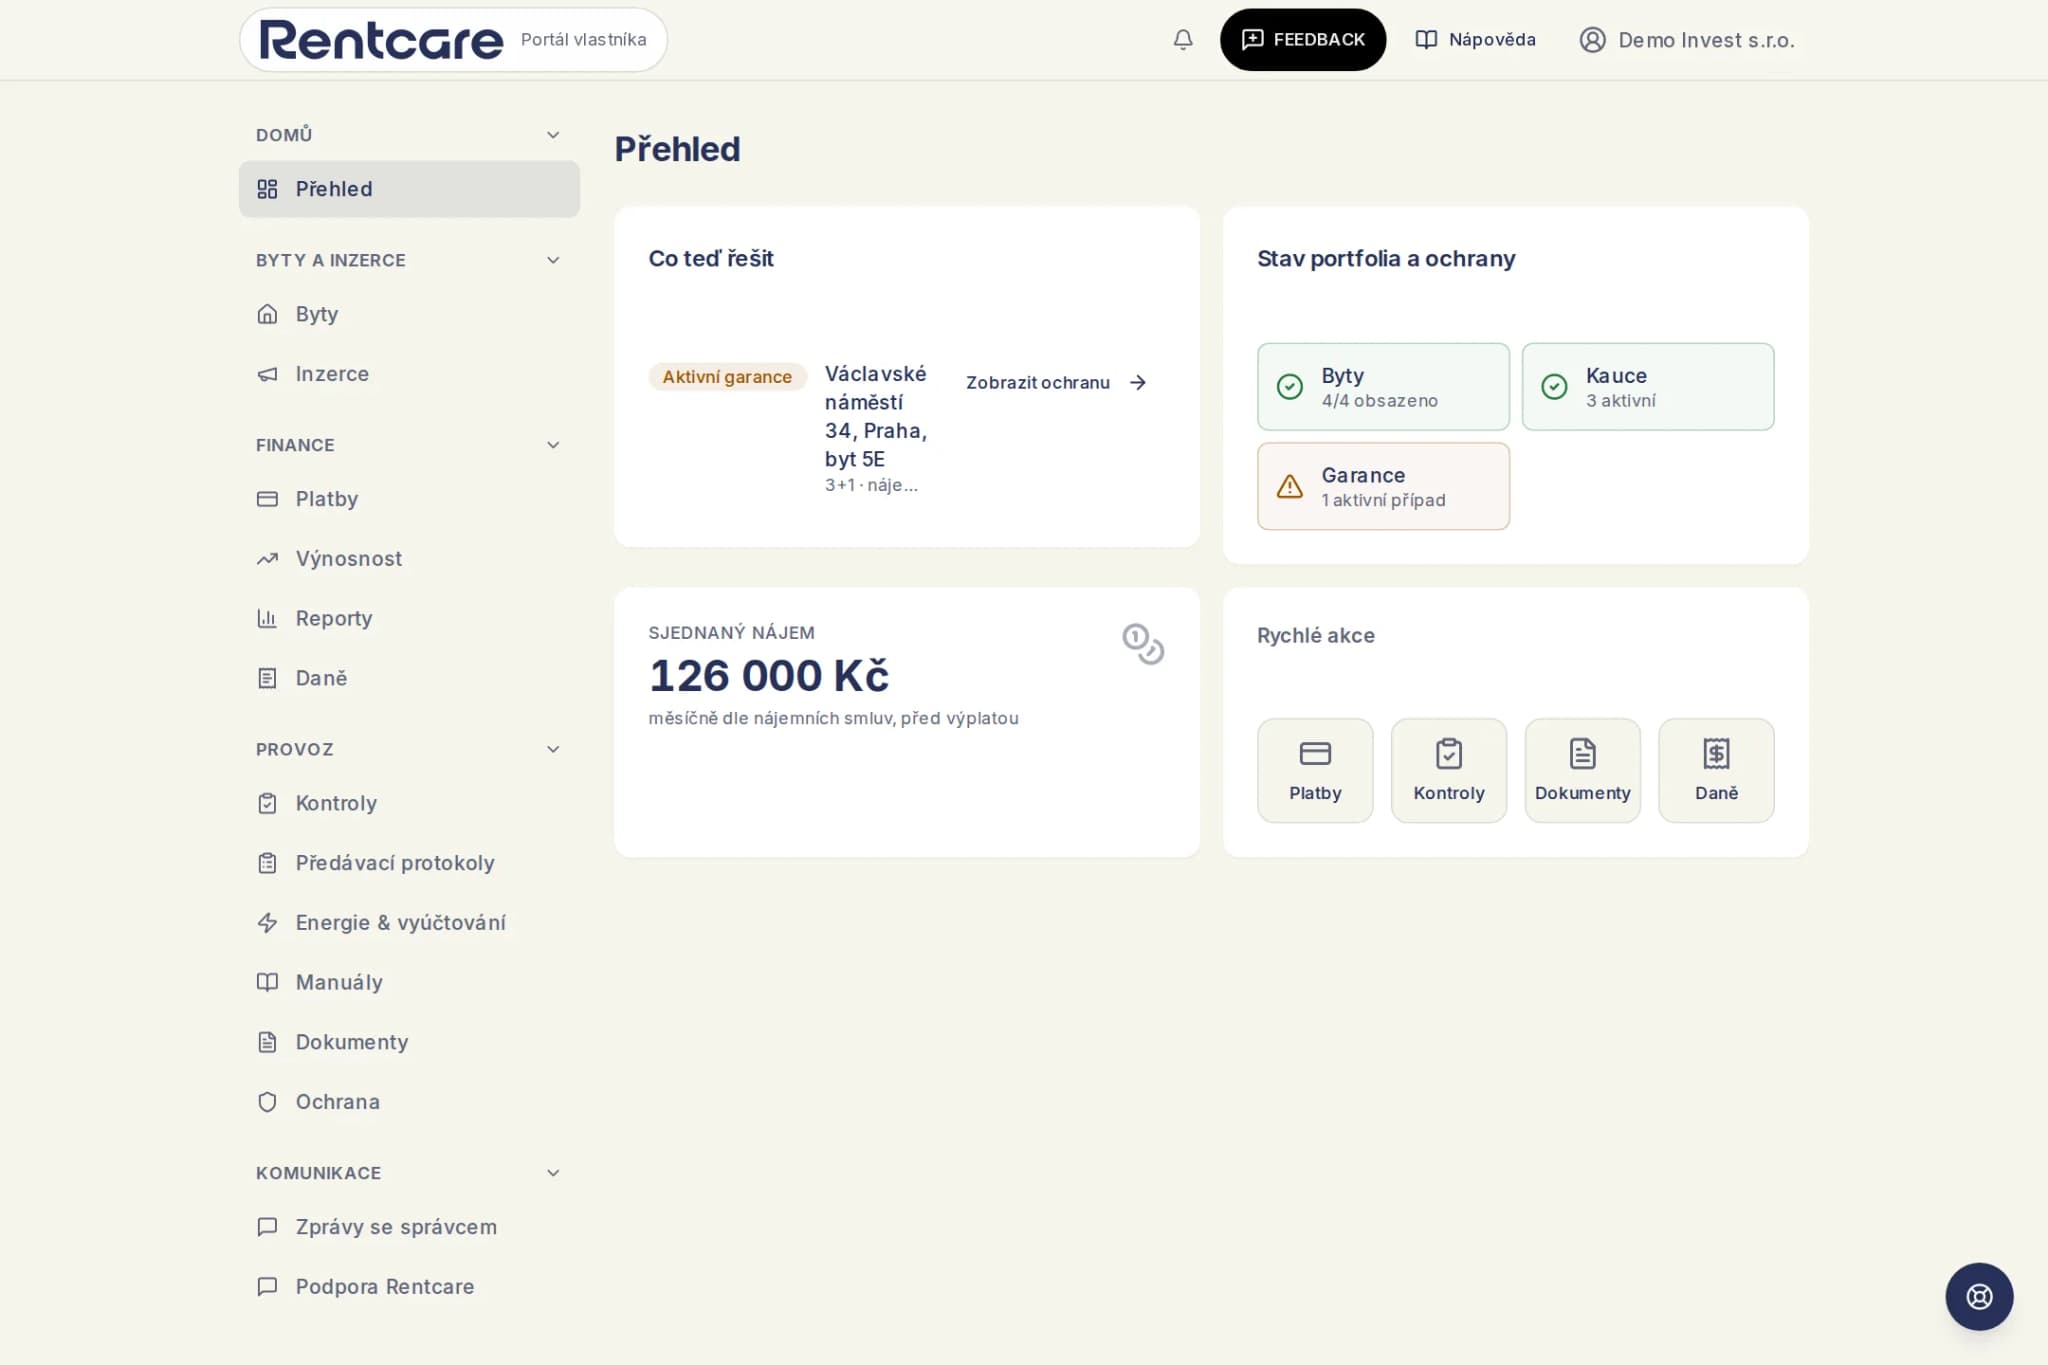The image size is (2048, 1365).
Task: Collapse the BYTY A INZERCE section chevron
Action: point(553,260)
